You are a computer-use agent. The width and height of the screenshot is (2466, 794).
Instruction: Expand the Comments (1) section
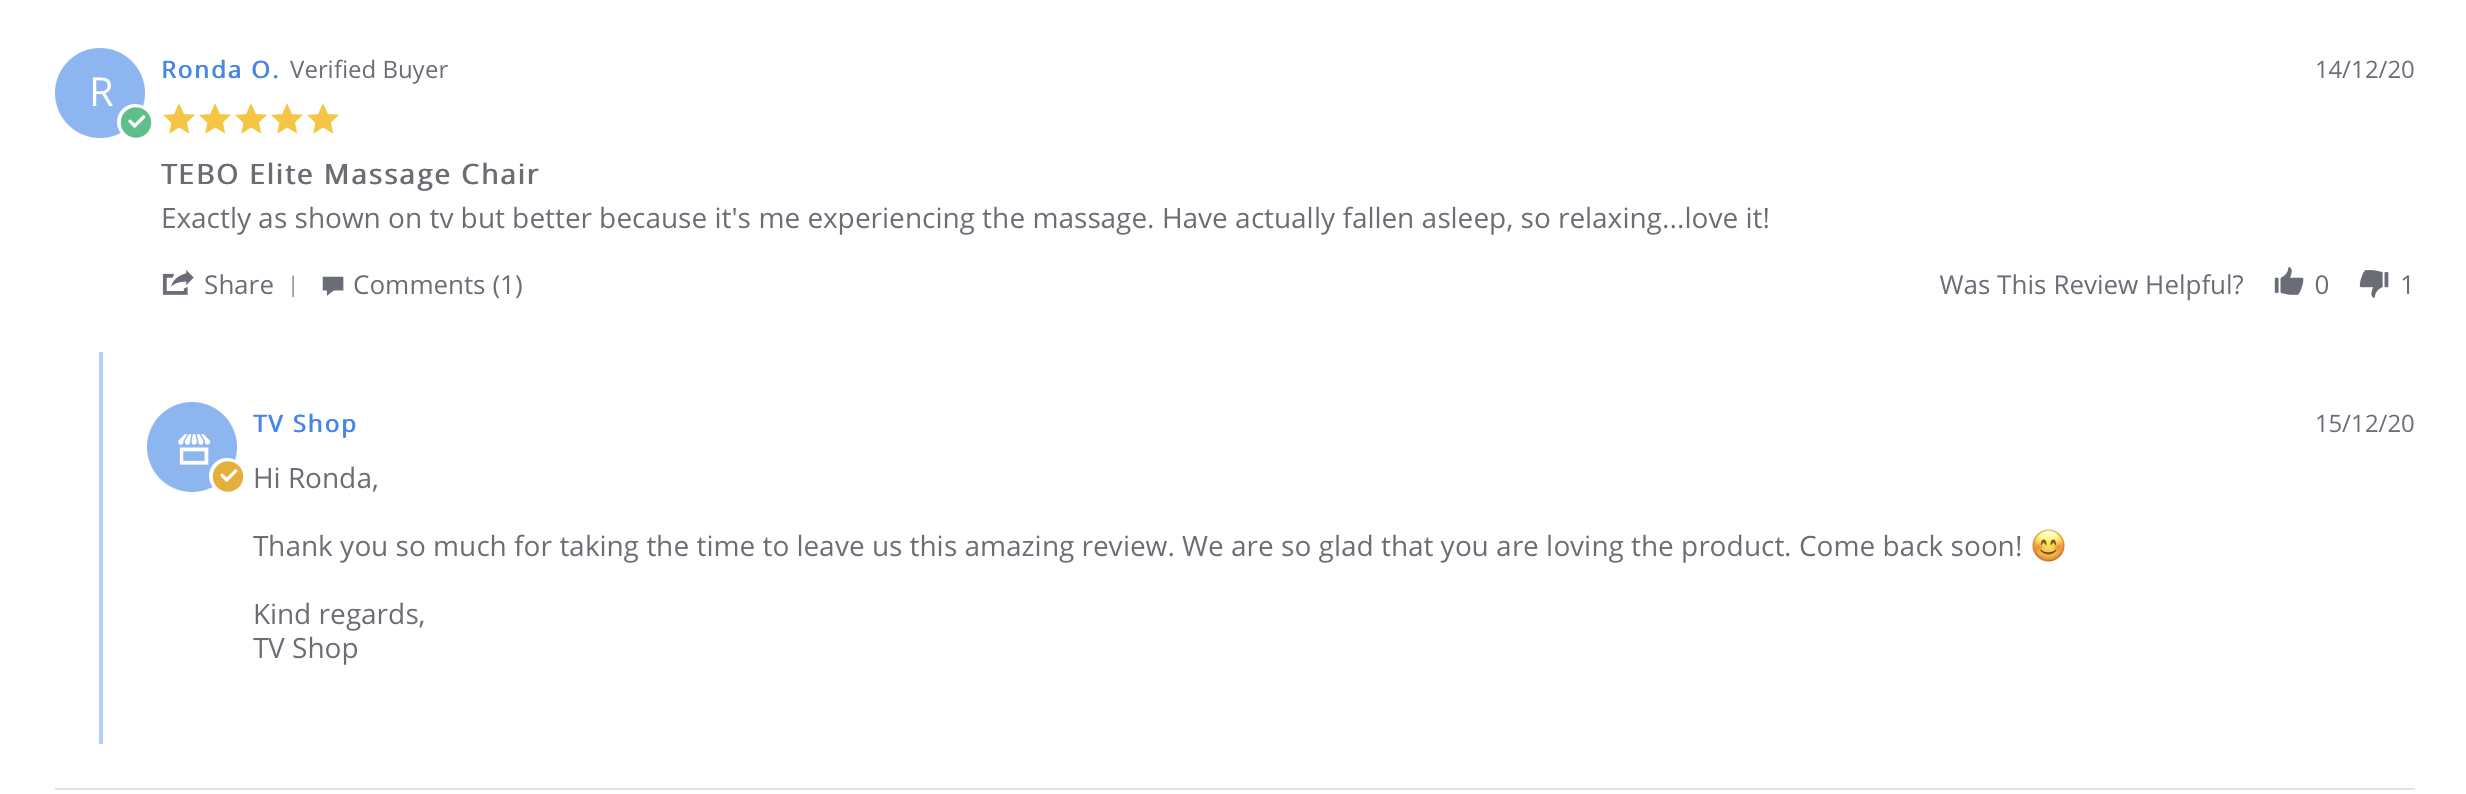click(437, 285)
